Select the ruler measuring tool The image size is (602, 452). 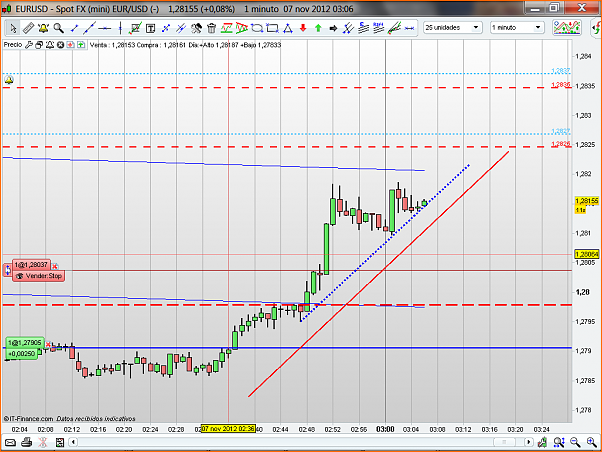(28, 28)
